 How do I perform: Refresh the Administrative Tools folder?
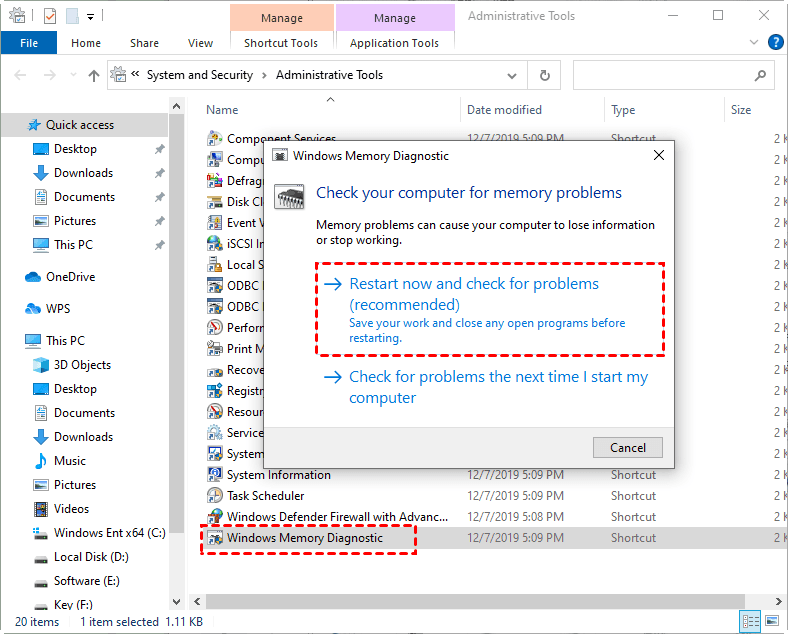544,76
